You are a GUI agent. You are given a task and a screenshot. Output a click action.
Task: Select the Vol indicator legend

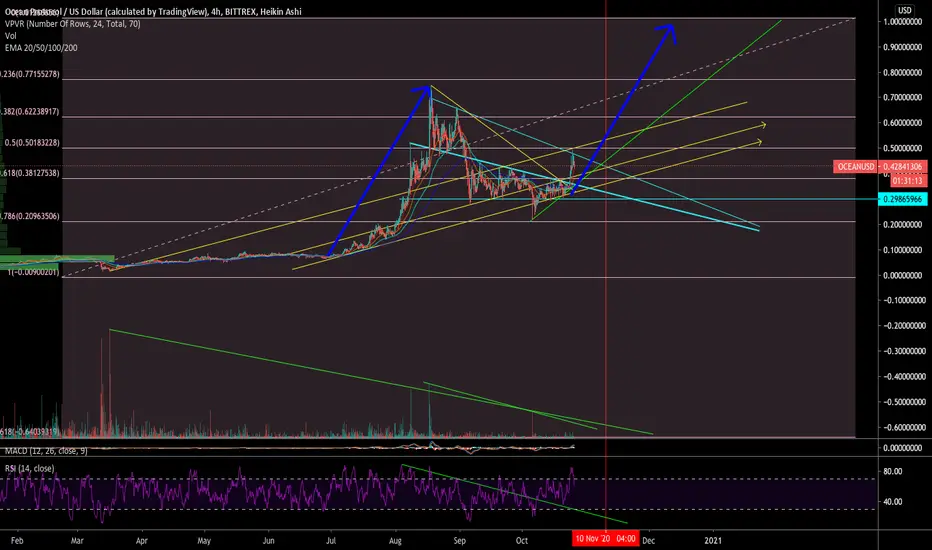[x=11, y=36]
